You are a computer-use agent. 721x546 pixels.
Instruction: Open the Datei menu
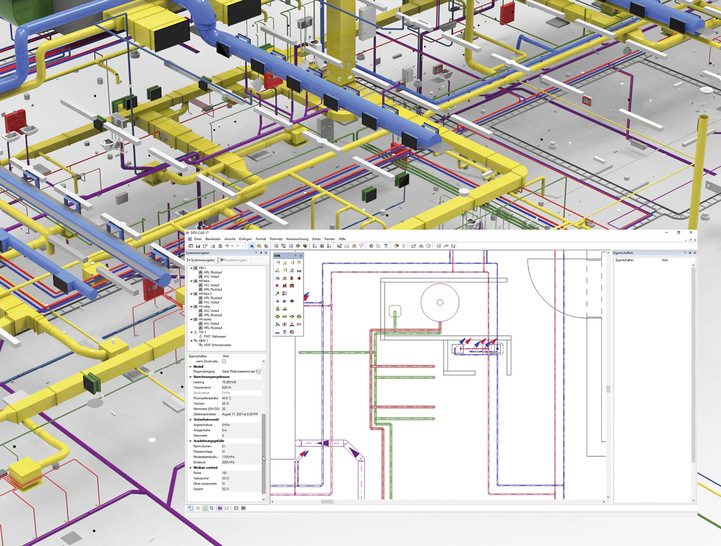pyautogui.click(x=198, y=239)
